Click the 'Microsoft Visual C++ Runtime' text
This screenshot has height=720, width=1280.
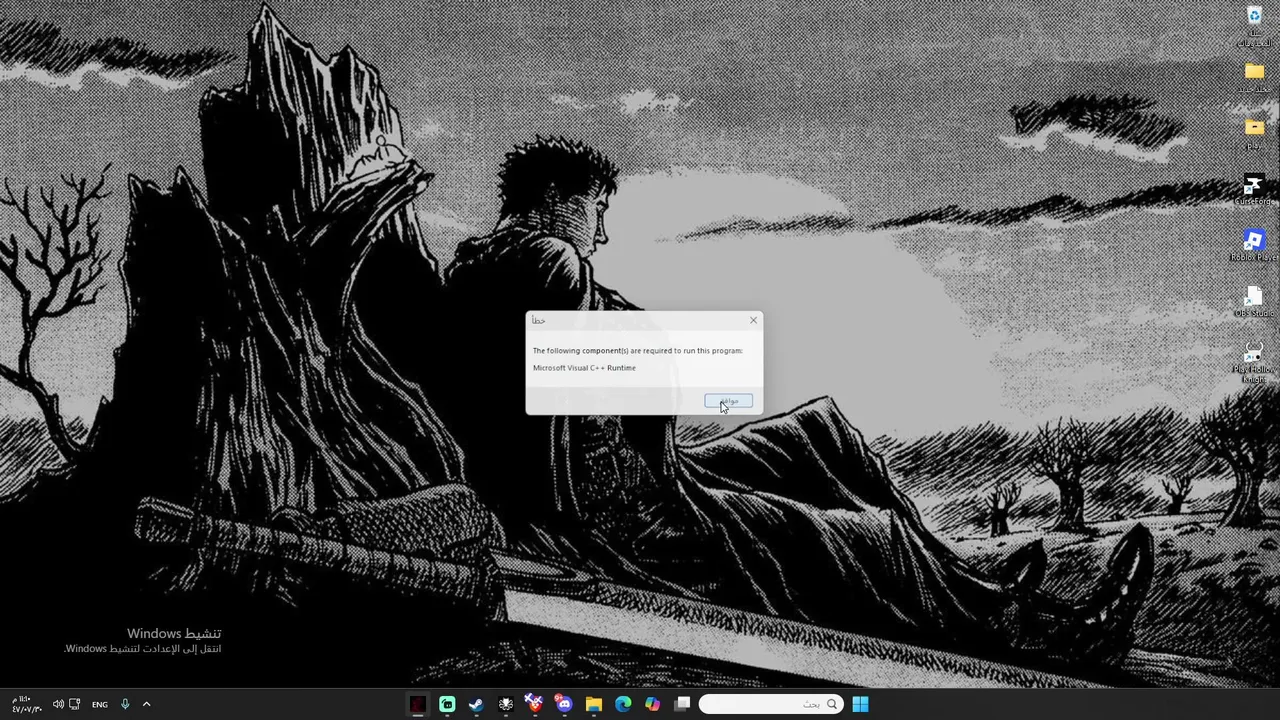(x=584, y=368)
